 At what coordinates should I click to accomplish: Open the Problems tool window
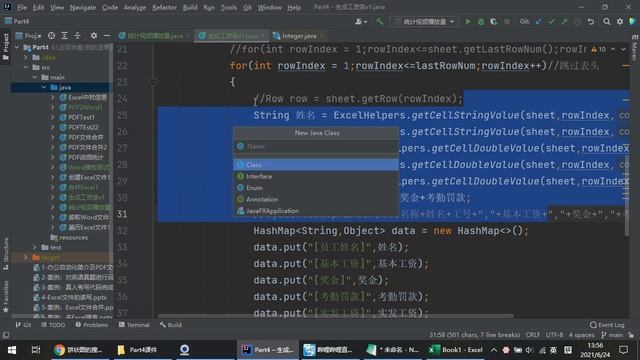point(92,325)
